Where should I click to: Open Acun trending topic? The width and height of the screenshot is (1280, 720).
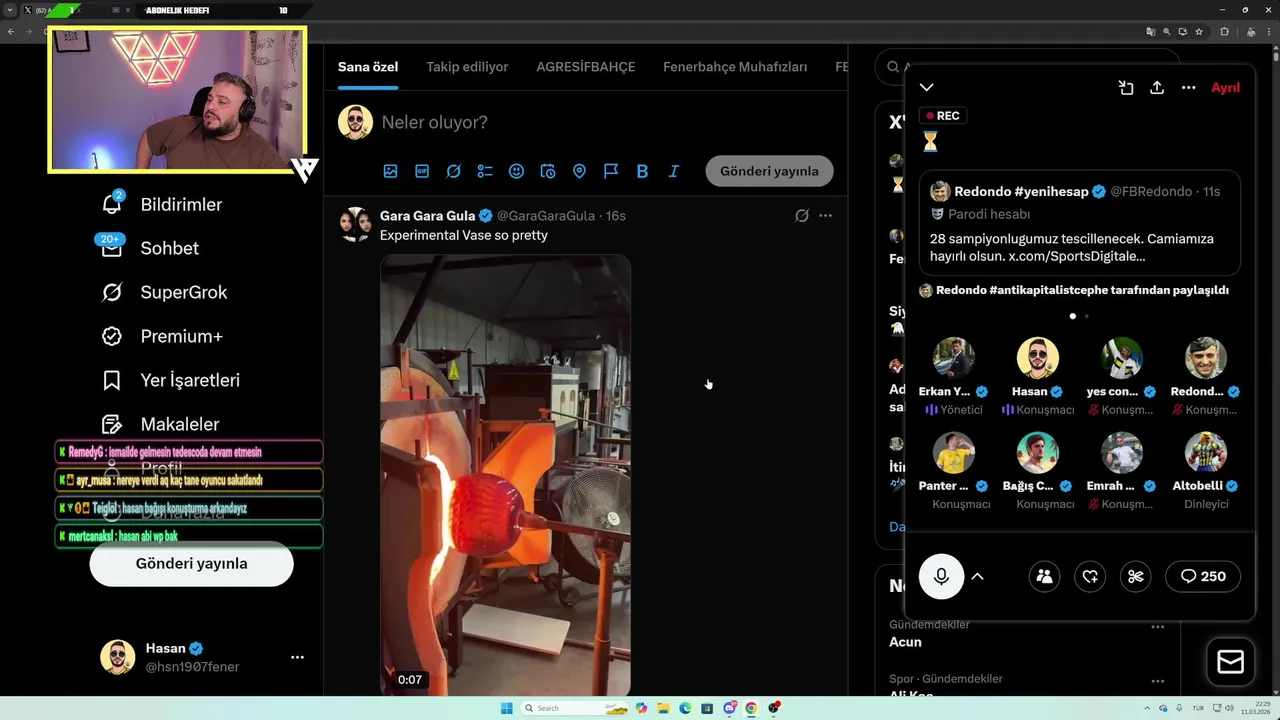[906, 642]
